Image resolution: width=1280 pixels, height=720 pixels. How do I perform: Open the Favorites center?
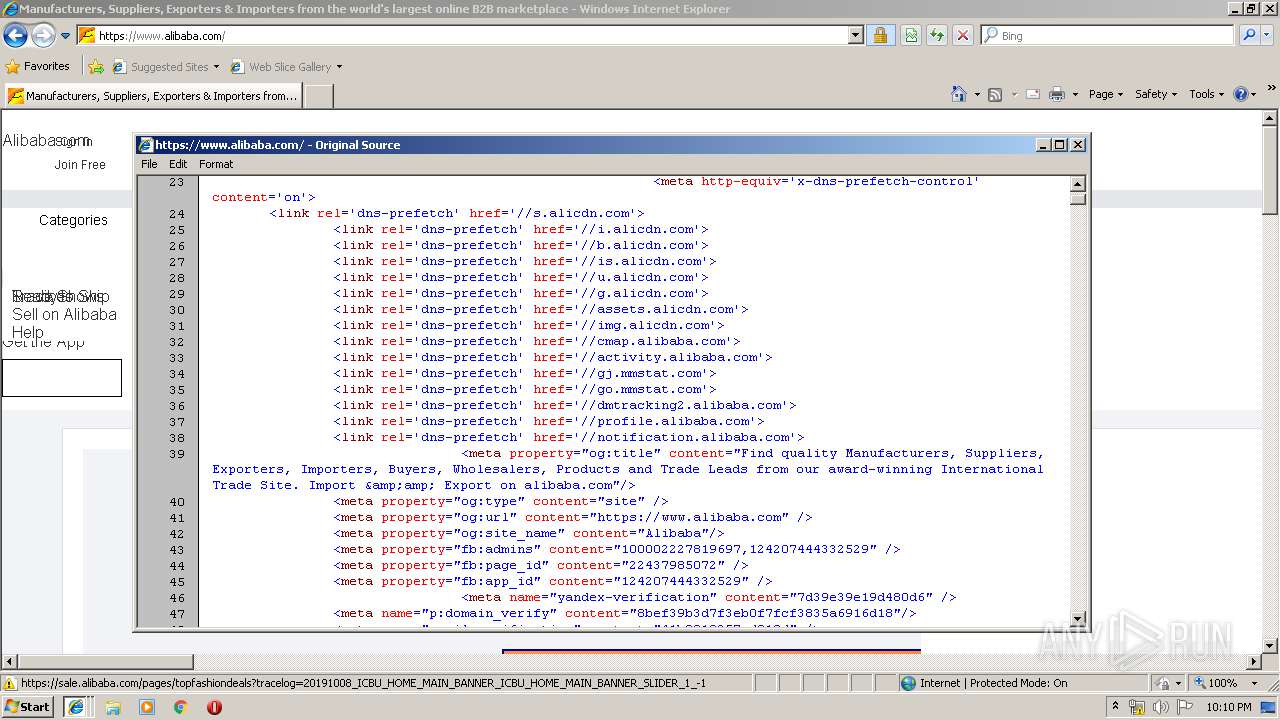[38, 66]
